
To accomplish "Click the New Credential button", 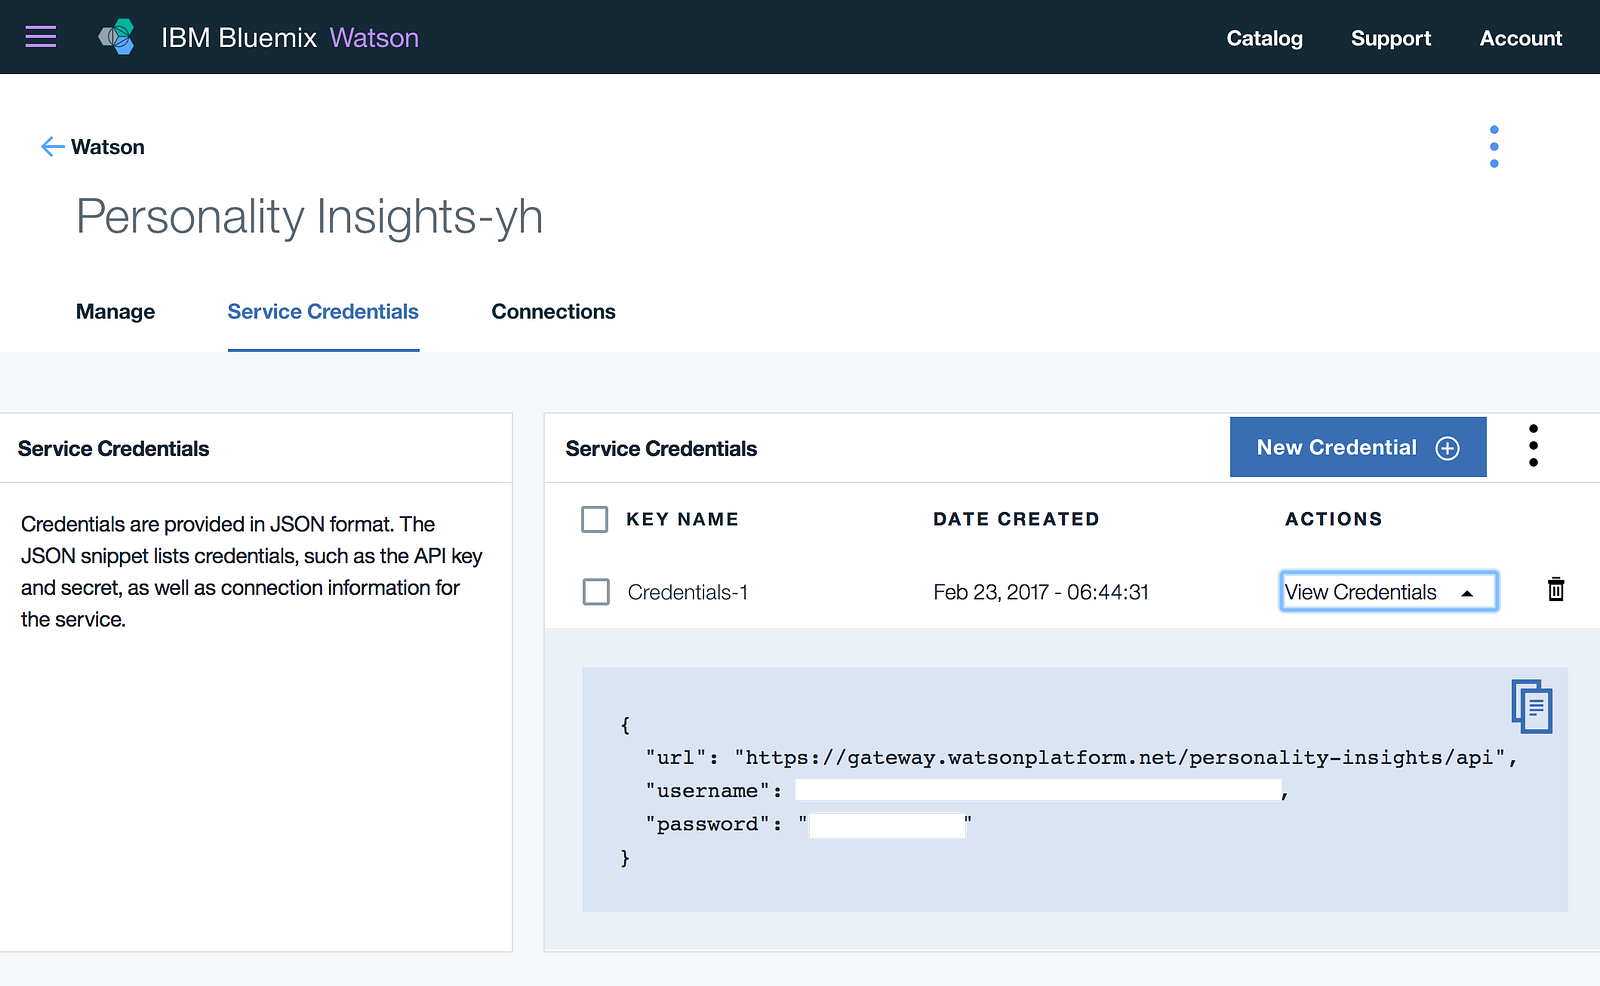I will click(1336, 448).
